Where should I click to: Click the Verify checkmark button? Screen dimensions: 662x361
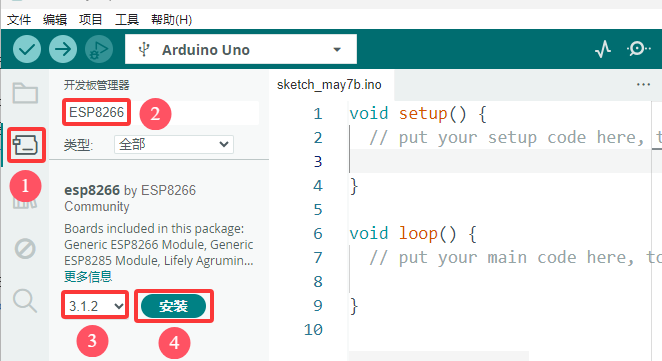coord(27,49)
